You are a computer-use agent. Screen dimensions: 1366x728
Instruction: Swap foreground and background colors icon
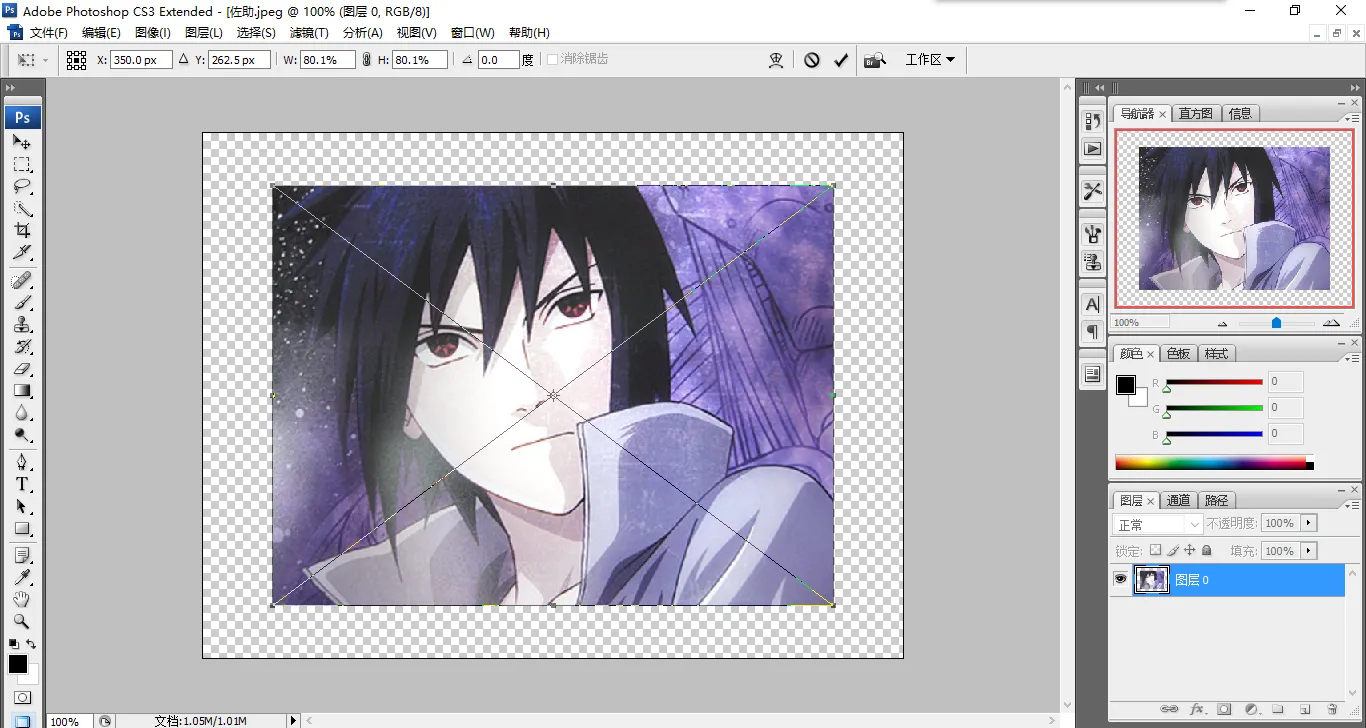coord(31,644)
